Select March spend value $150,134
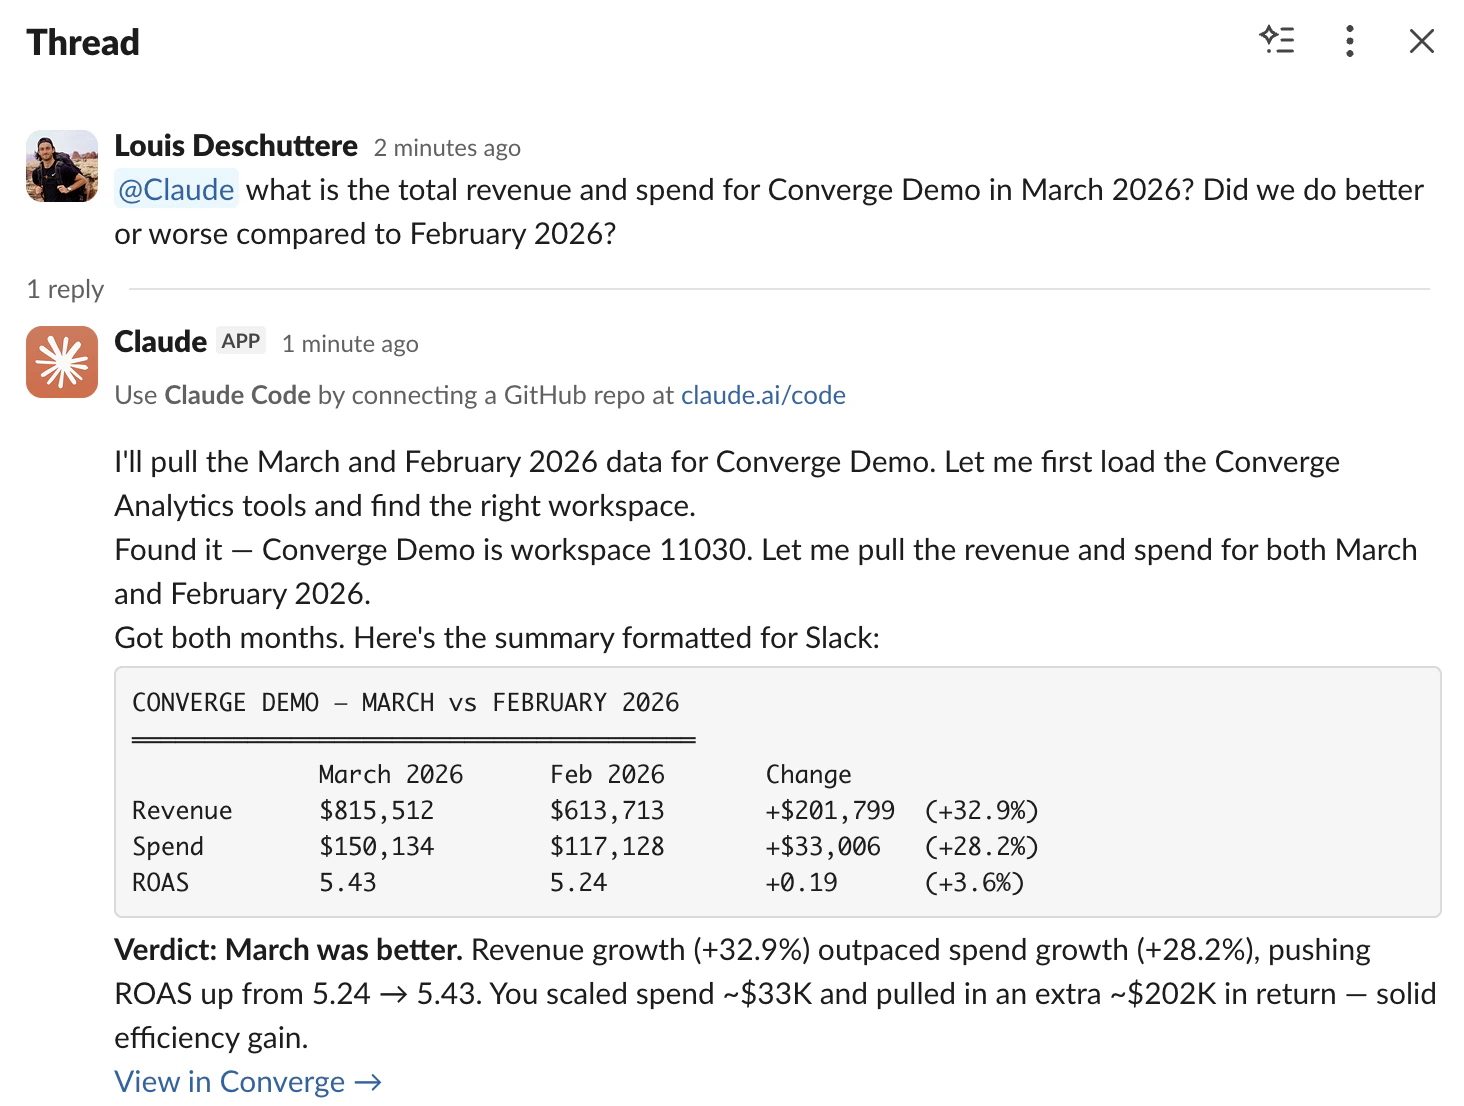The width and height of the screenshot is (1464, 1106). [x=377, y=847]
